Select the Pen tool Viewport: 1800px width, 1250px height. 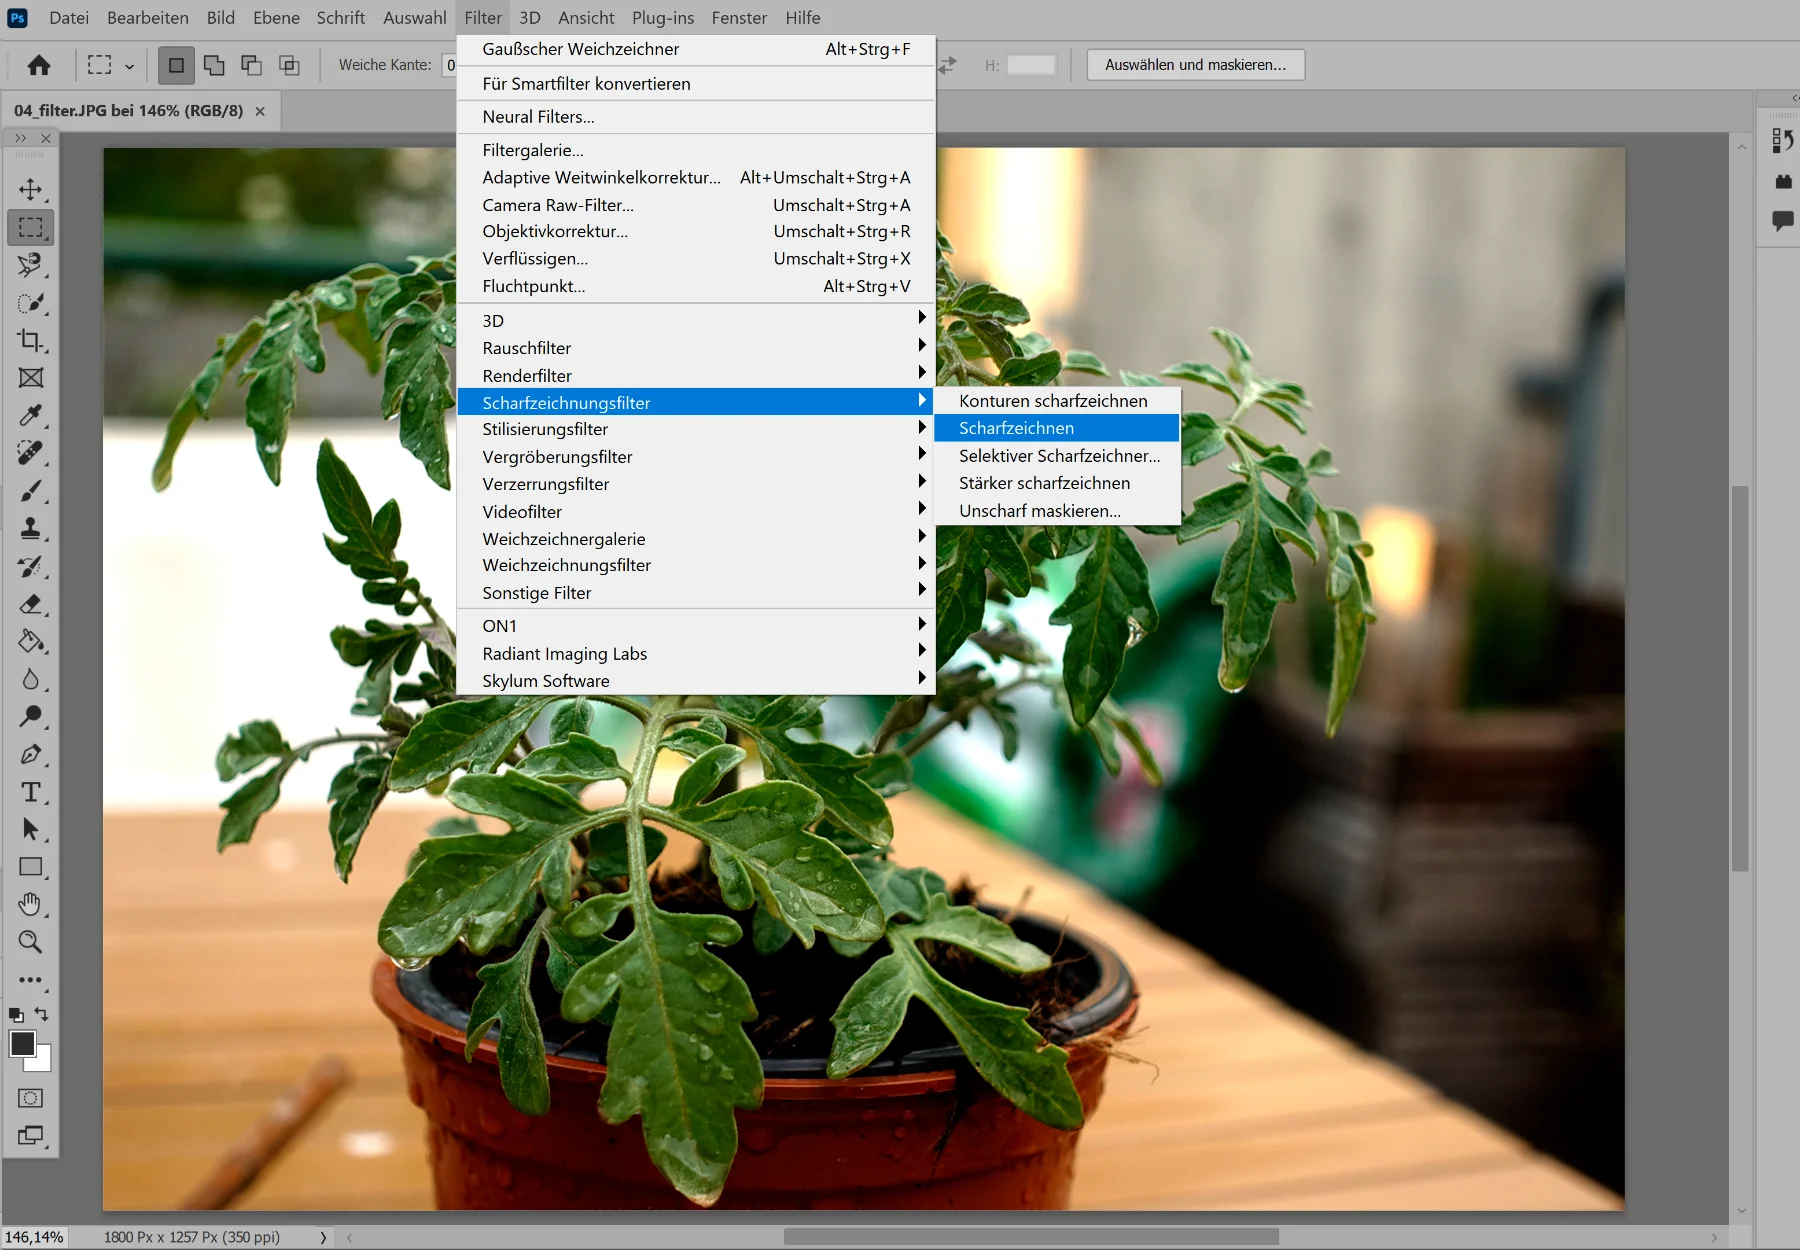point(31,754)
